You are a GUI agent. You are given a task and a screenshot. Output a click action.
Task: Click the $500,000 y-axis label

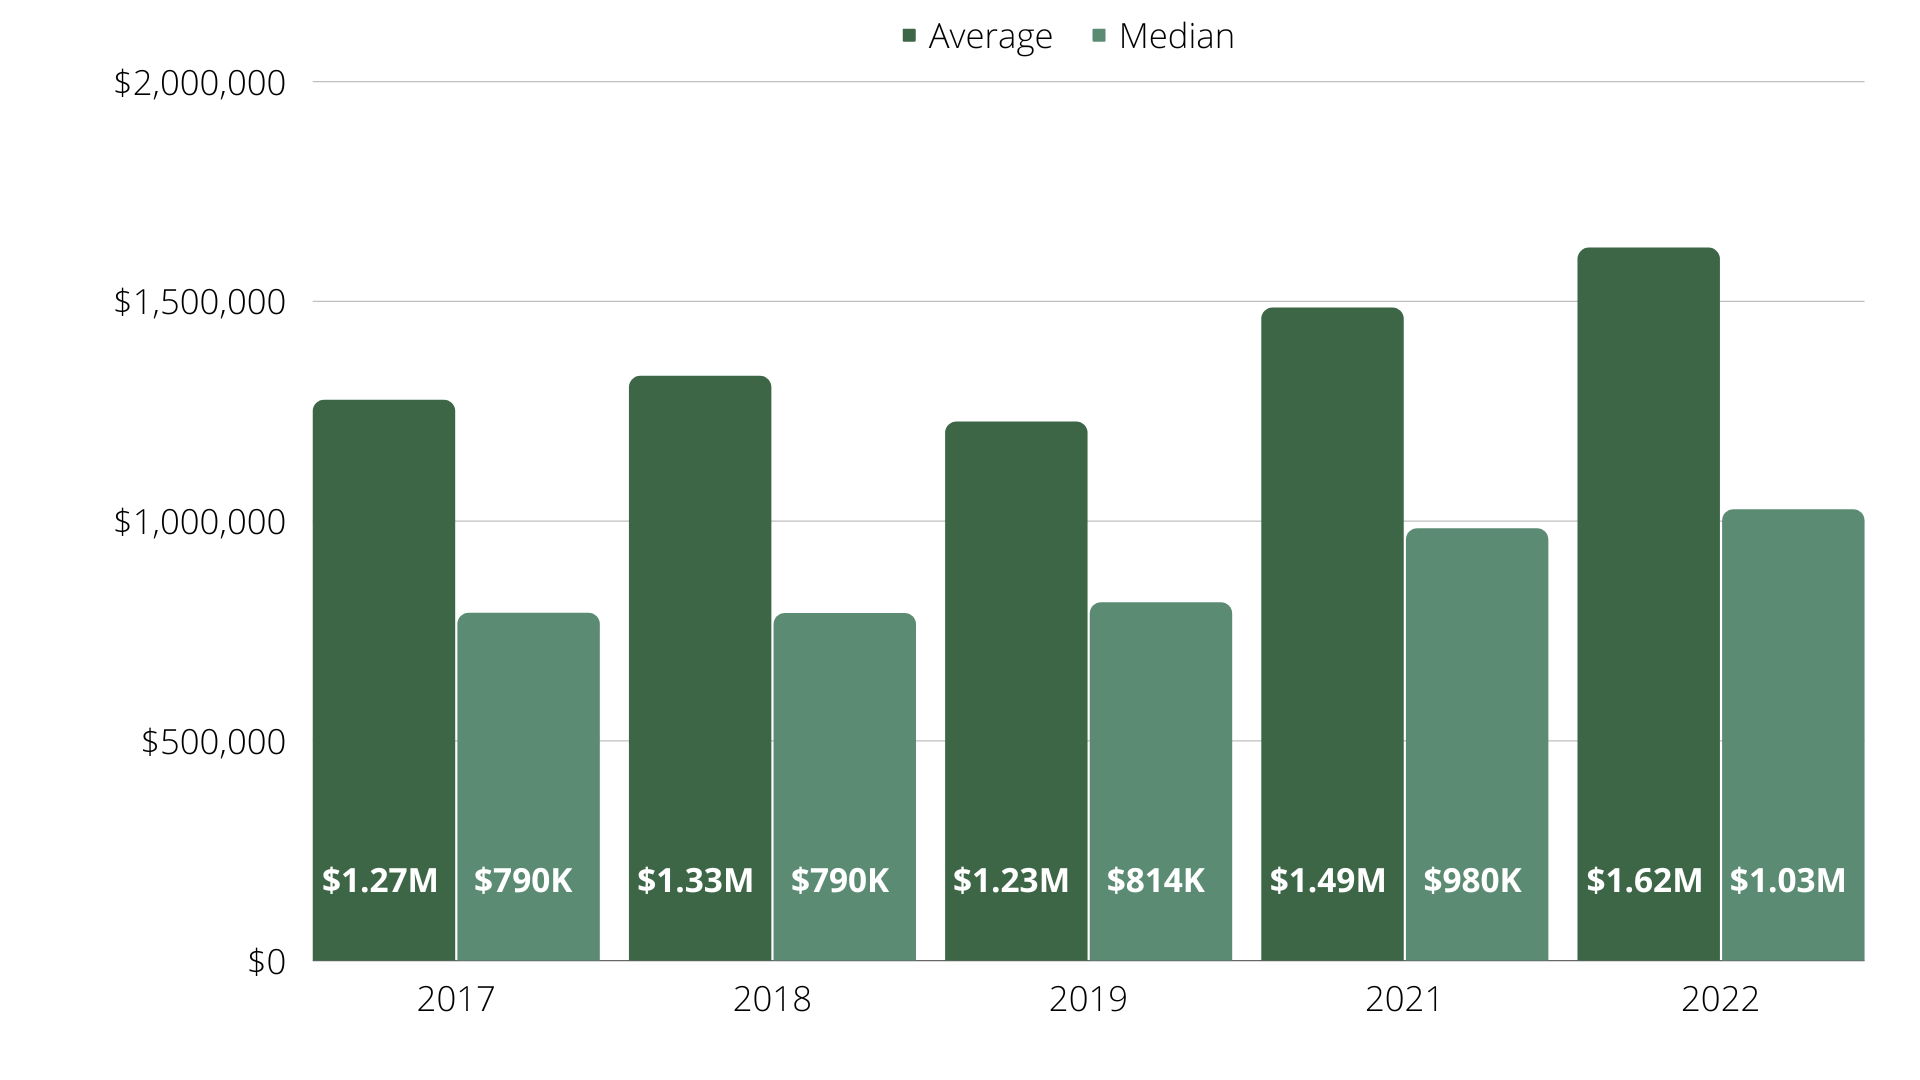click(213, 742)
